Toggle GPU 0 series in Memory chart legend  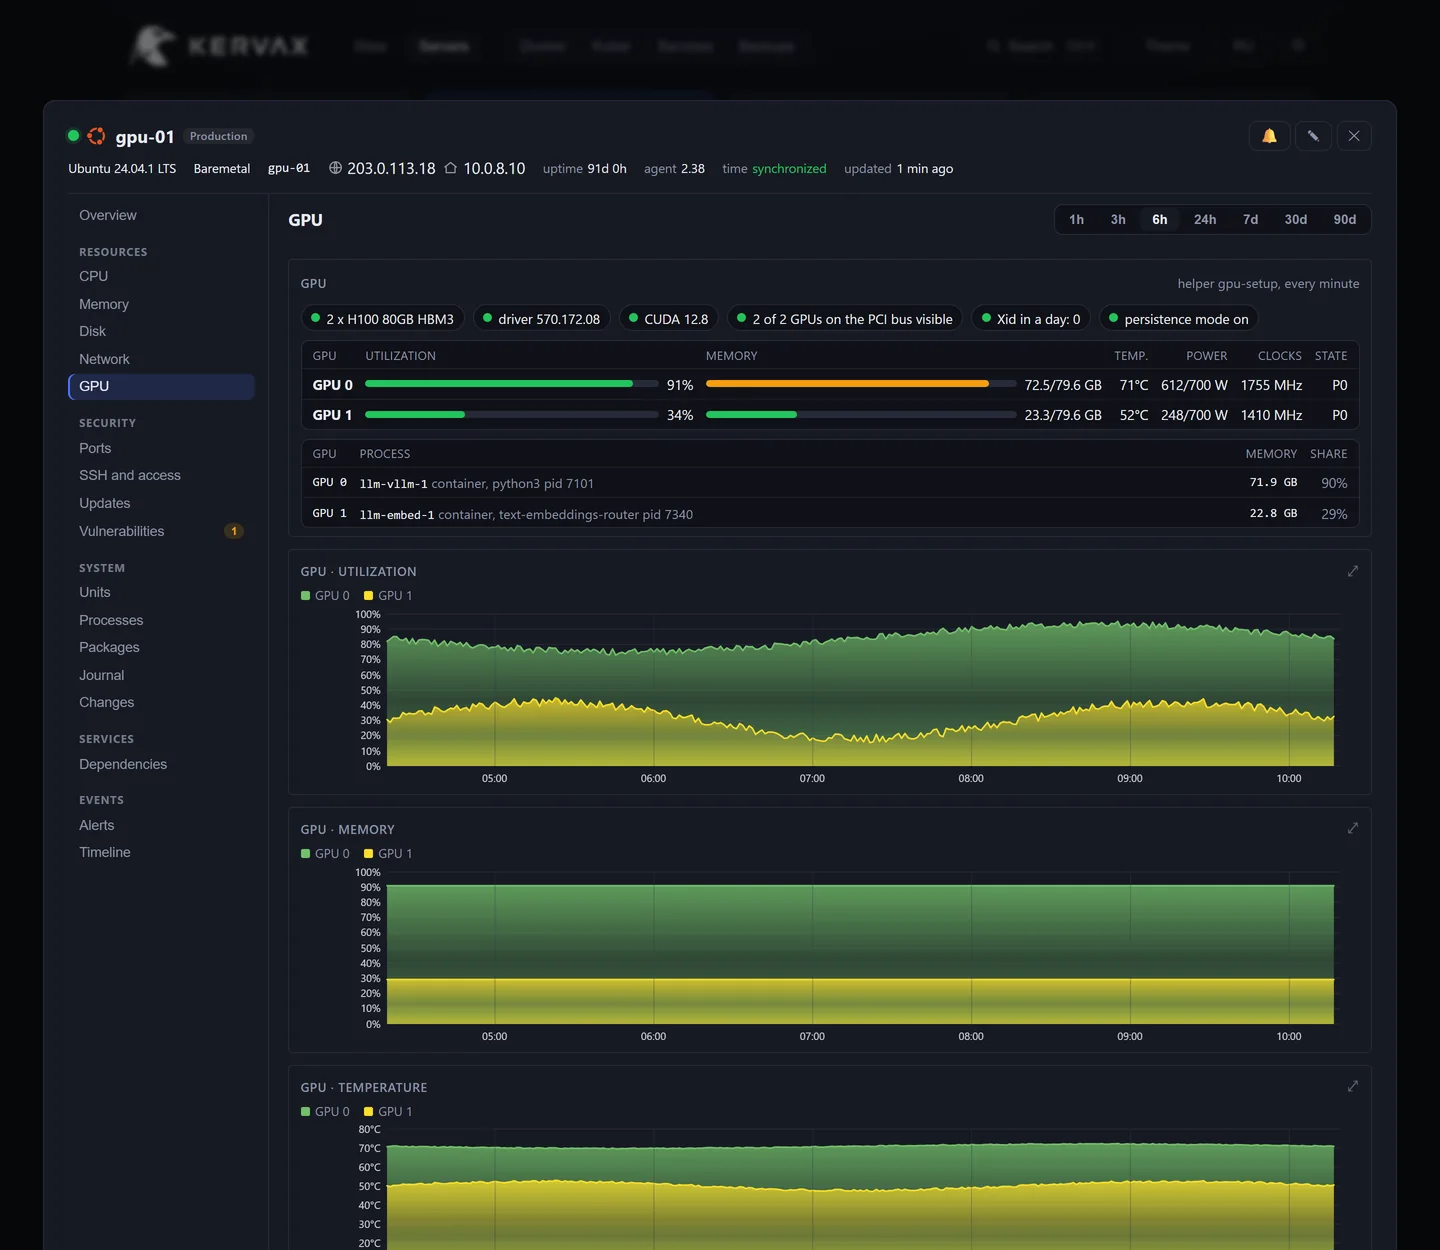click(325, 853)
